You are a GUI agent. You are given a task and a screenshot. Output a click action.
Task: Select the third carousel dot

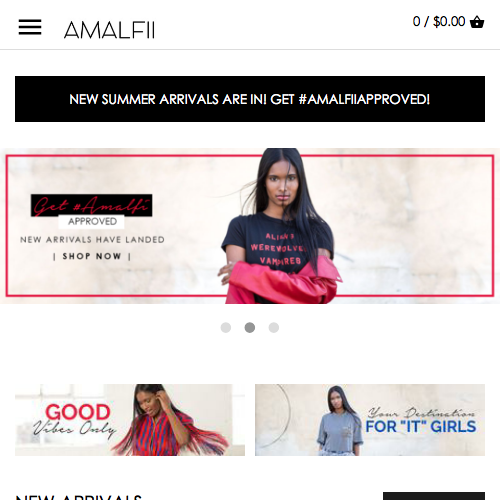(x=274, y=328)
